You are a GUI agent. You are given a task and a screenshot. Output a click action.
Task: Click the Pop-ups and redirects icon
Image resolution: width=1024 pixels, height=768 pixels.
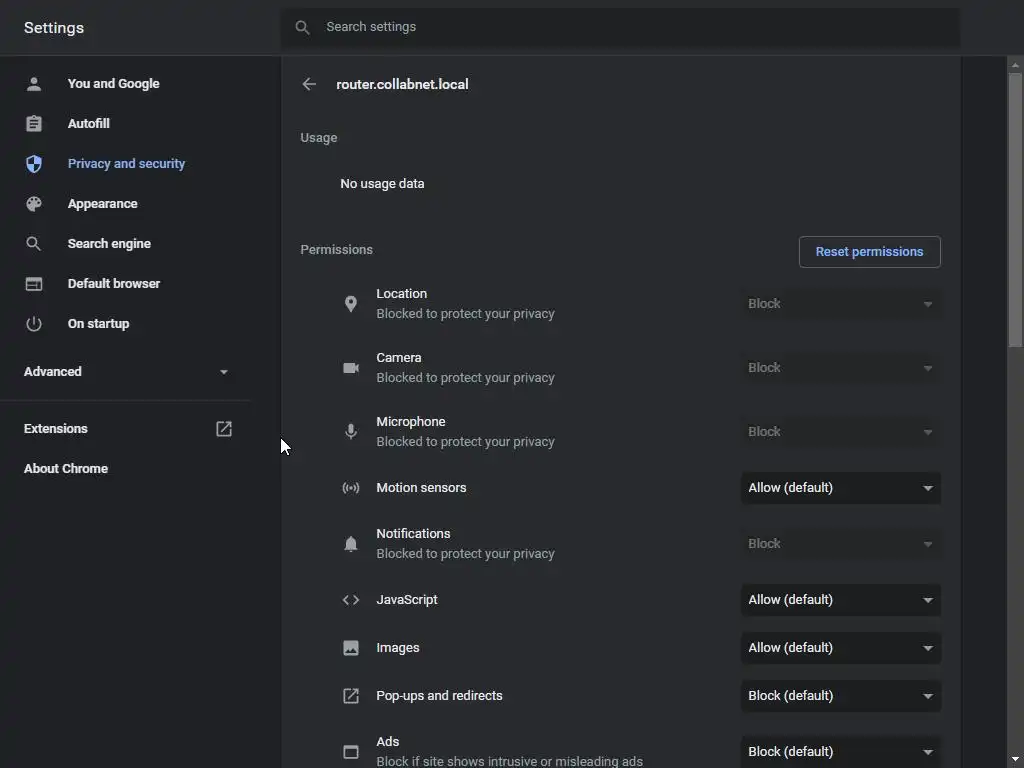(351, 696)
